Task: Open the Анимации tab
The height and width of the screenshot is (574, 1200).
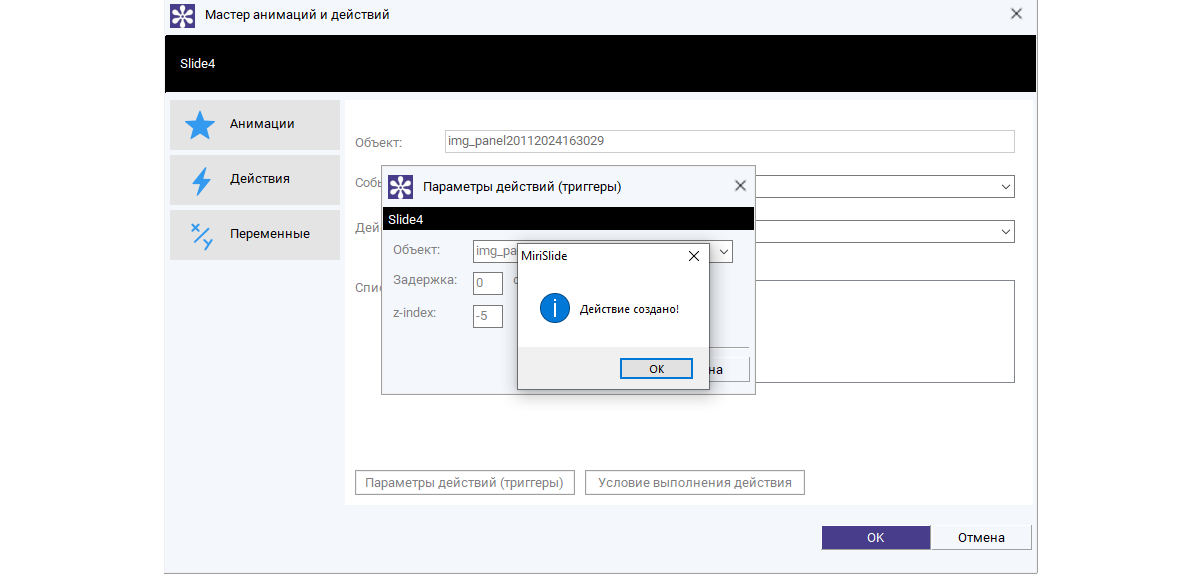Action: (255, 124)
